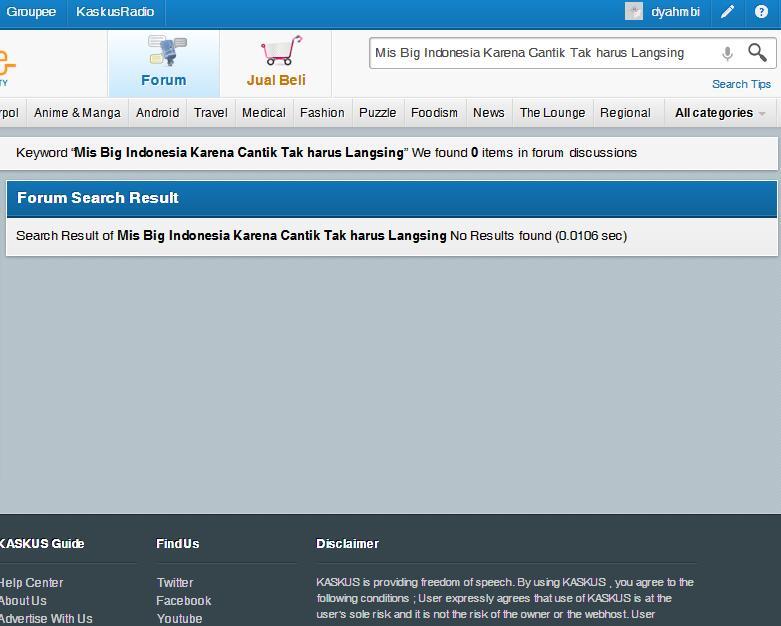Click the microphone voice search icon
The height and width of the screenshot is (626, 781).
point(727,53)
